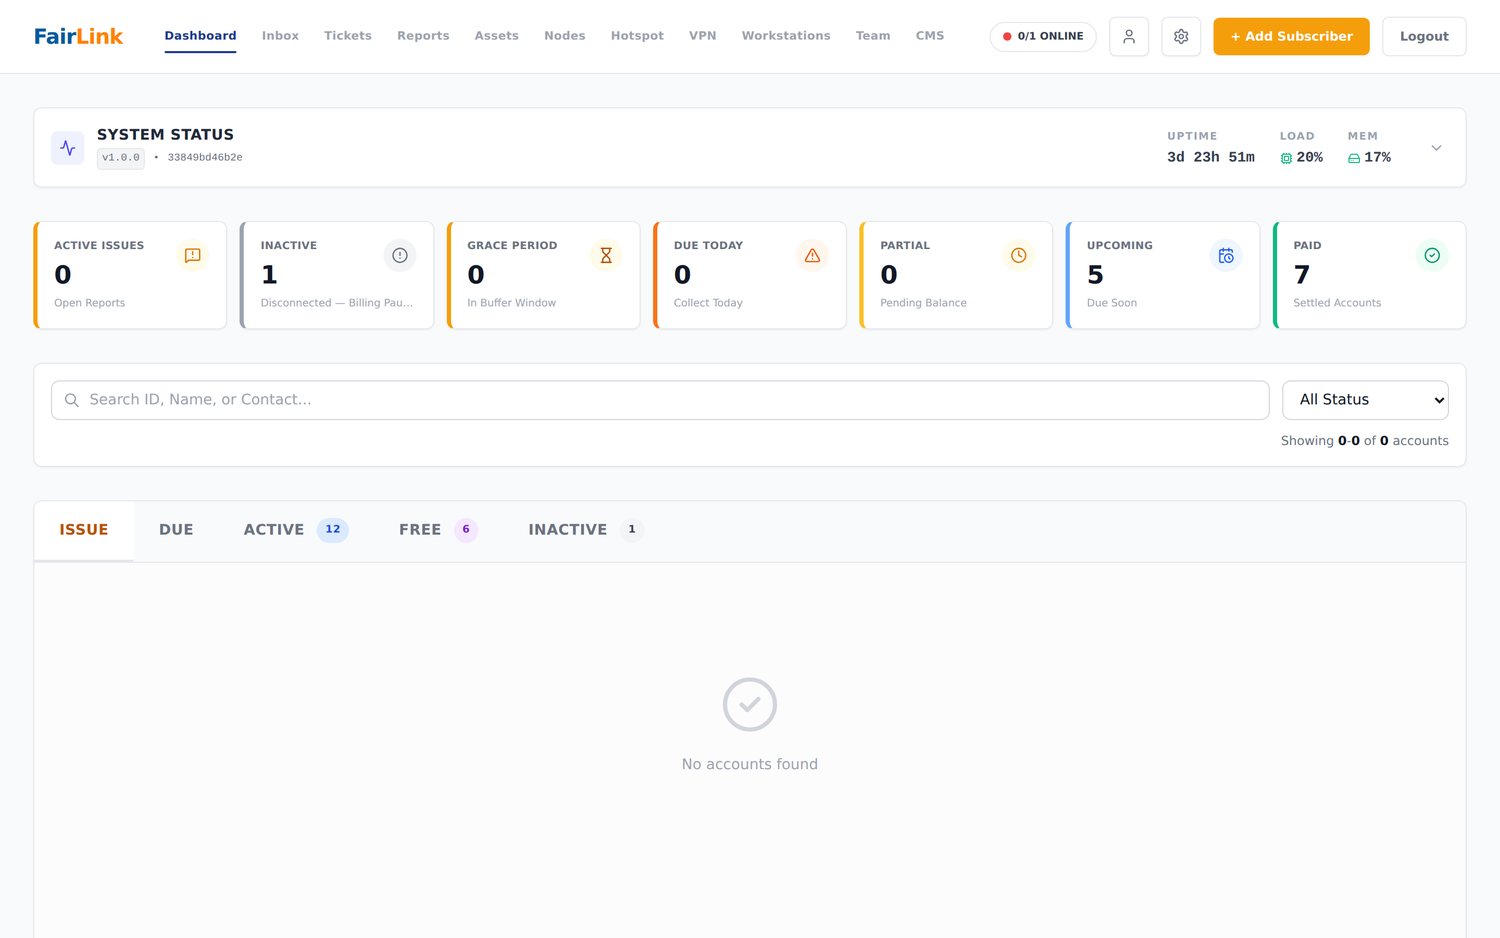Switch to the INACTIVE tab
This screenshot has height=938, width=1500.
586,530
